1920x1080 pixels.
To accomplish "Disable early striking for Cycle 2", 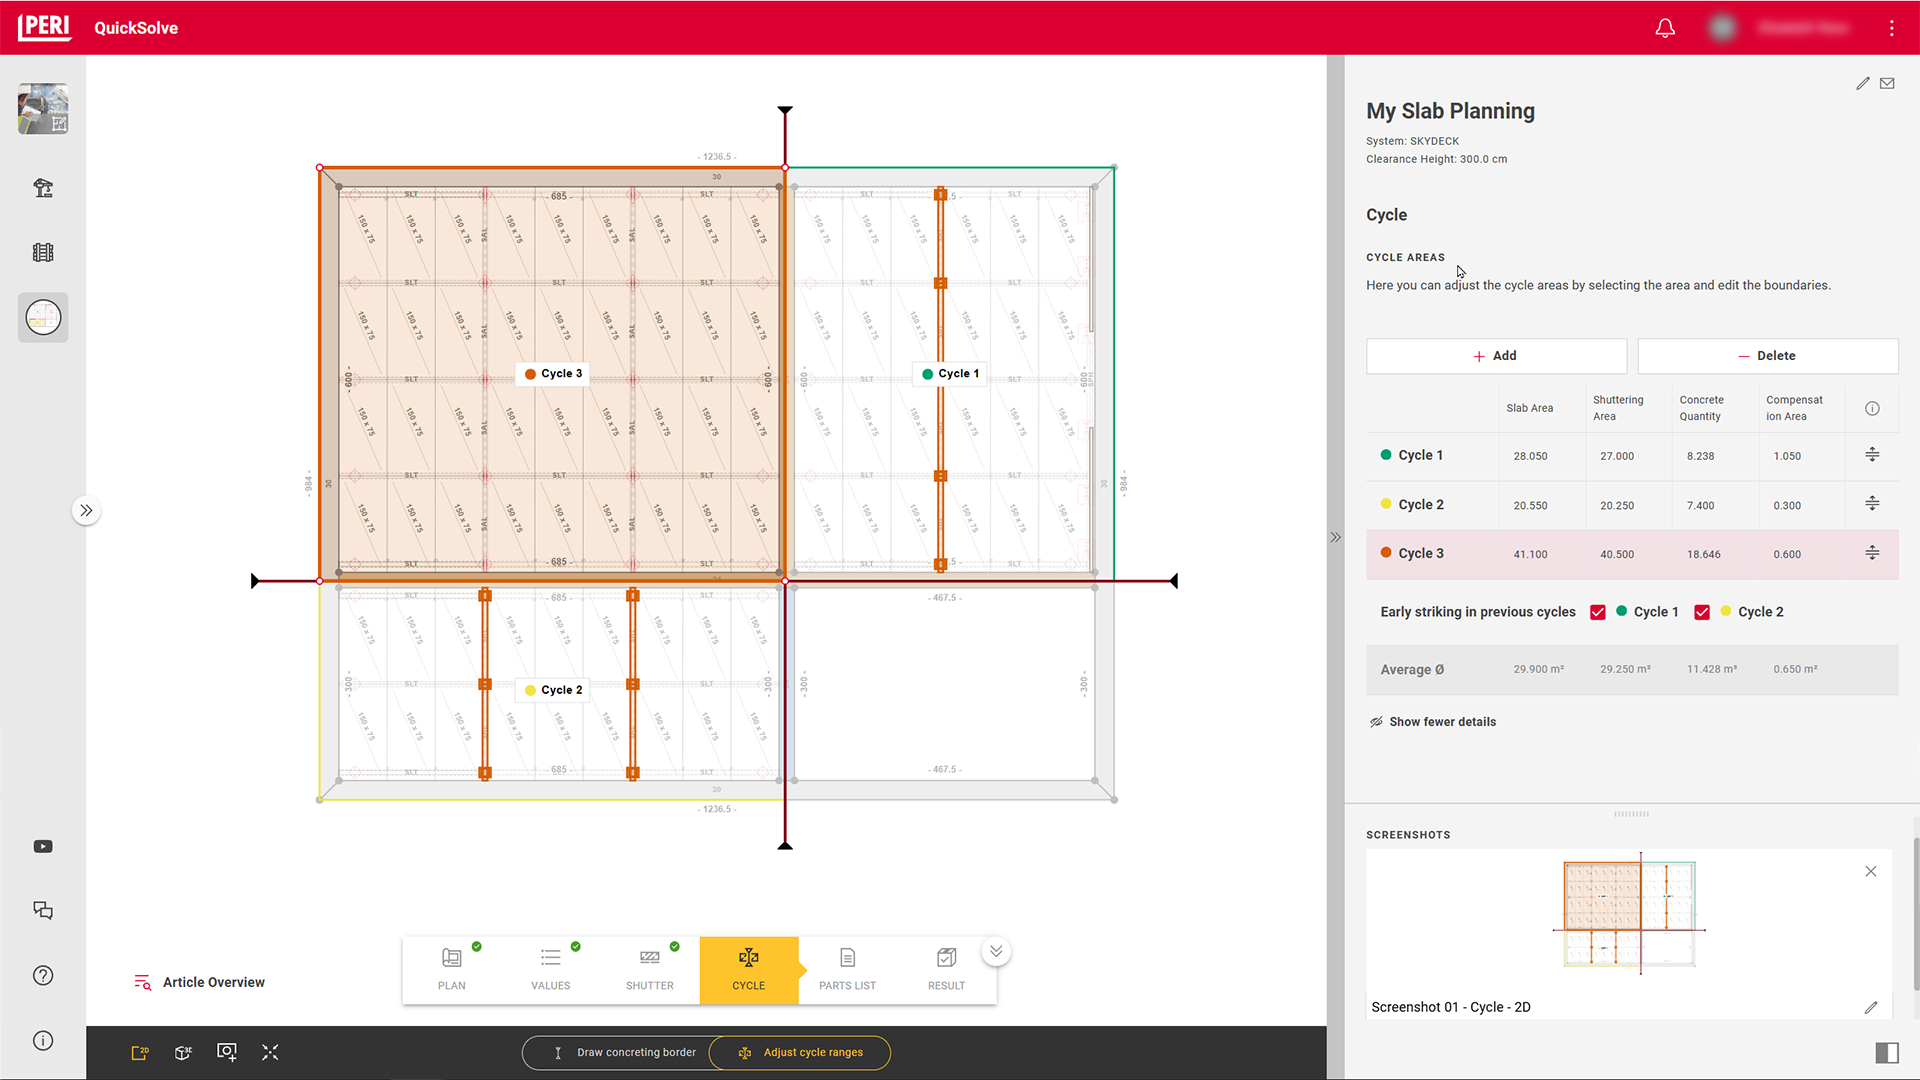I will [1703, 611].
